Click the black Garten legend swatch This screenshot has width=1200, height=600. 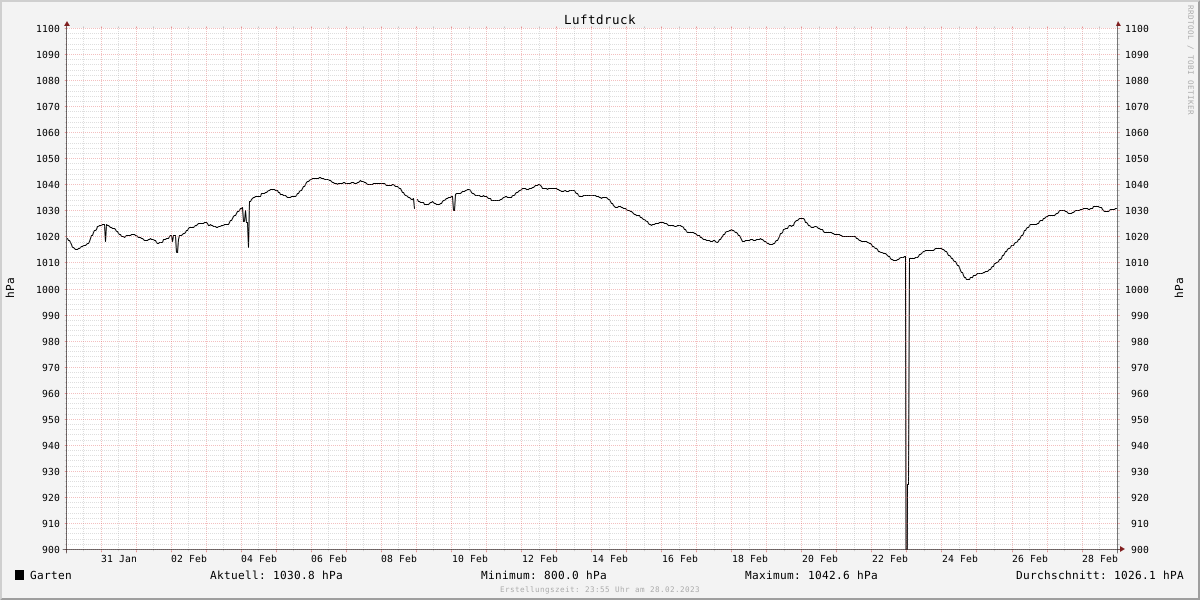(x=19, y=575)
